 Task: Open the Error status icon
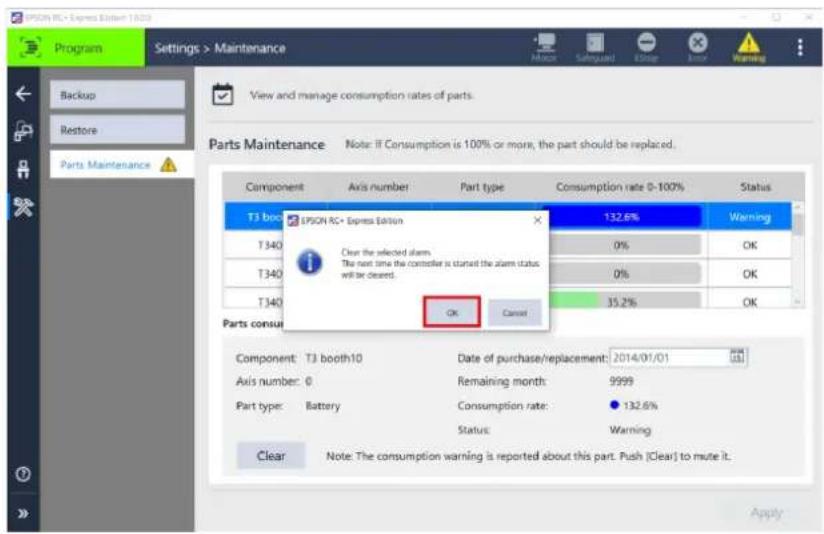coord(697,47)
